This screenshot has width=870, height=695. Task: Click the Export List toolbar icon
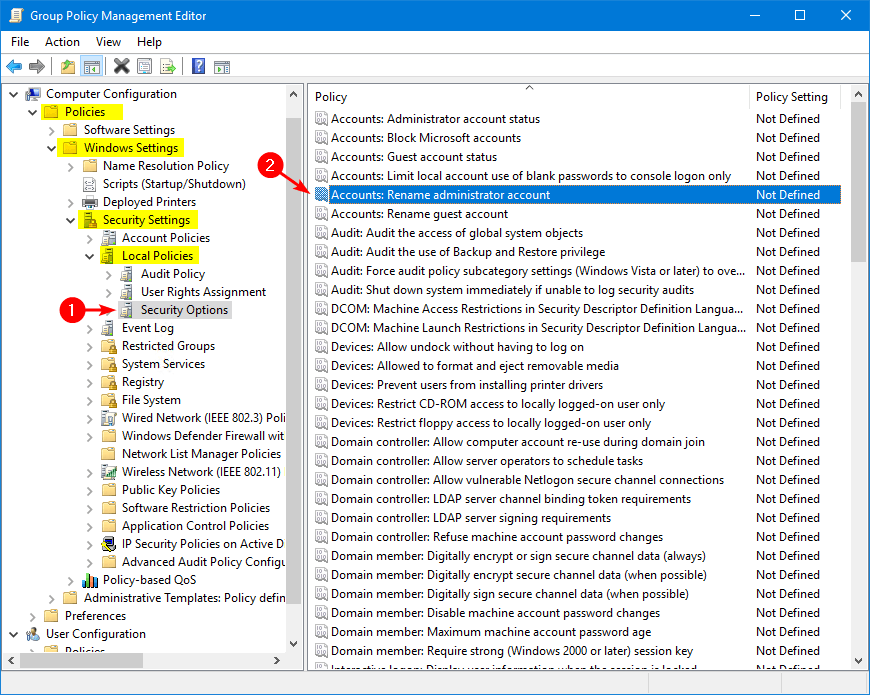(x=168, y=67)
